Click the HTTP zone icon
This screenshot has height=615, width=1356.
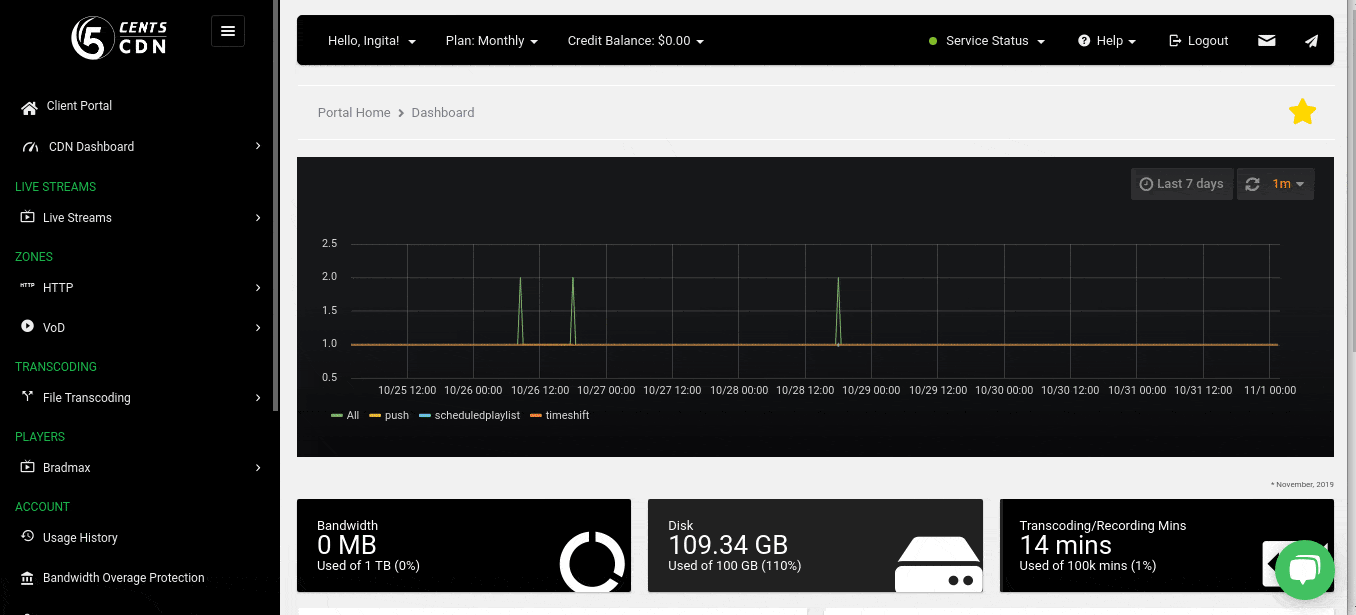click(27, 286)
